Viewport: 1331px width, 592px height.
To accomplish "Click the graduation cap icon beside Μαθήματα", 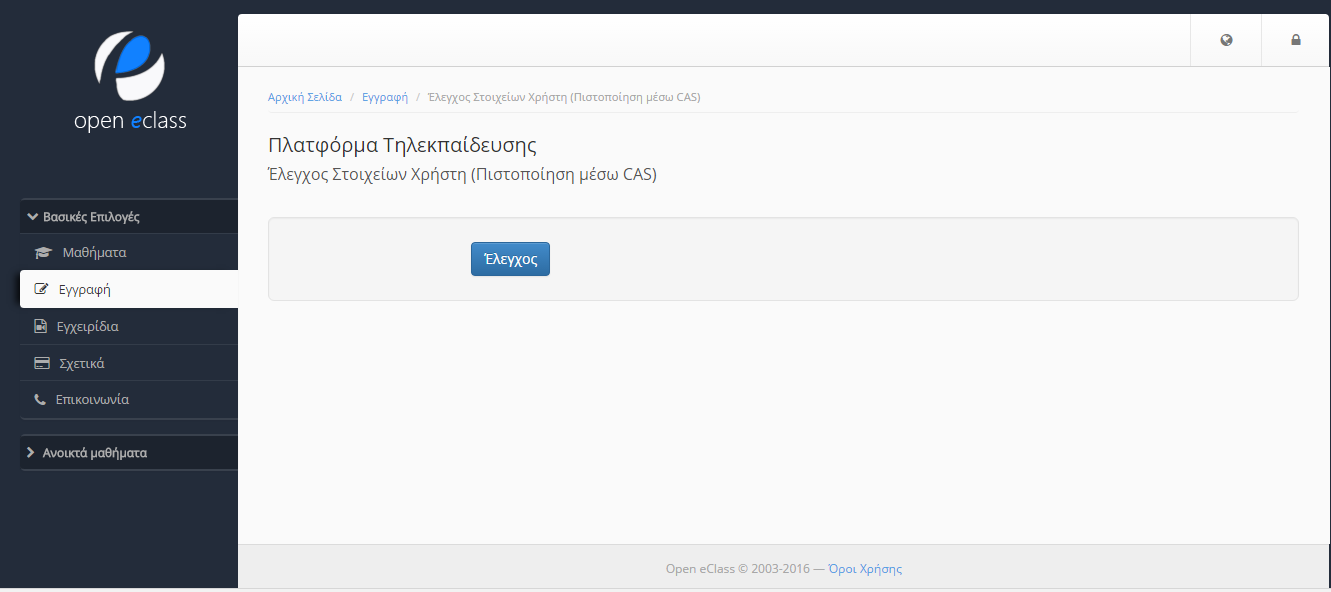I will click(x=42, y=253).
